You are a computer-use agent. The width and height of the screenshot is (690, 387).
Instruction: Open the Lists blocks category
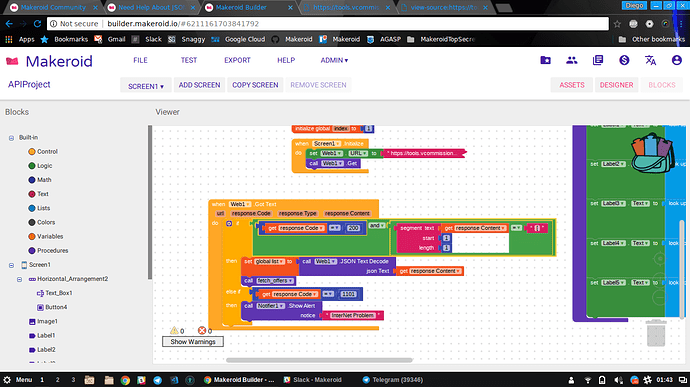[39, 208]
